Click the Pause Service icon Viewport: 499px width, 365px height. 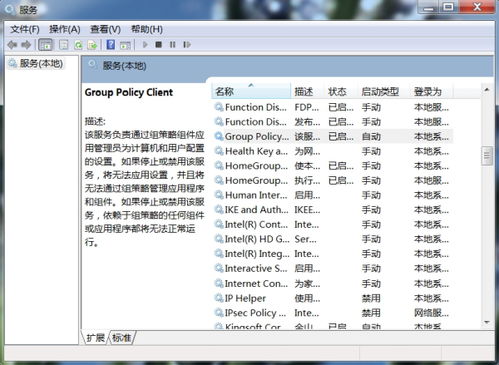point(172,44)
